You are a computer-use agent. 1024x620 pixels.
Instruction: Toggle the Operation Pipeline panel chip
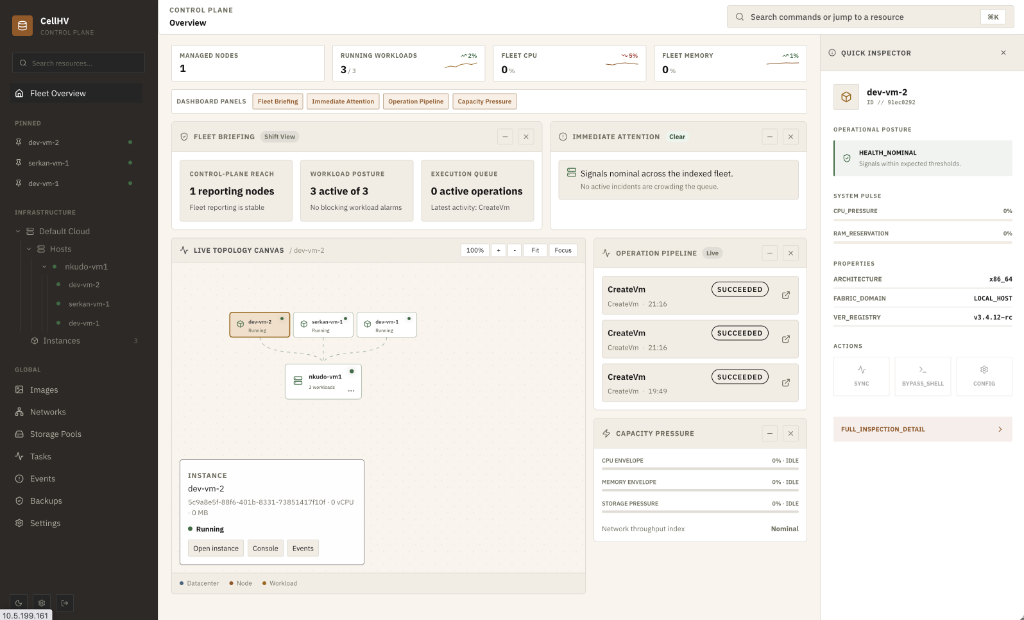[x=415, y=101]
